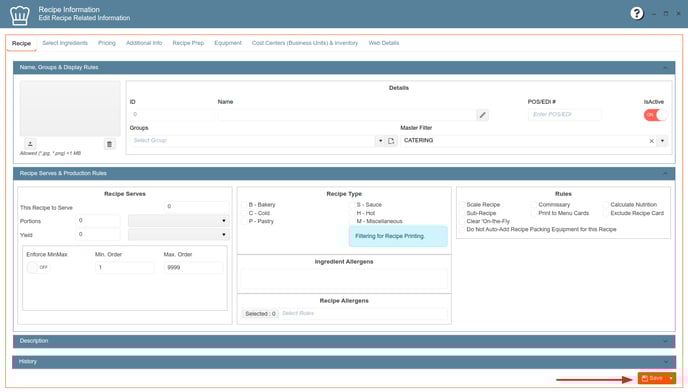Viewport: 688px width, 392px height.
Task: Click the Name input field
Action: point(347,115)
